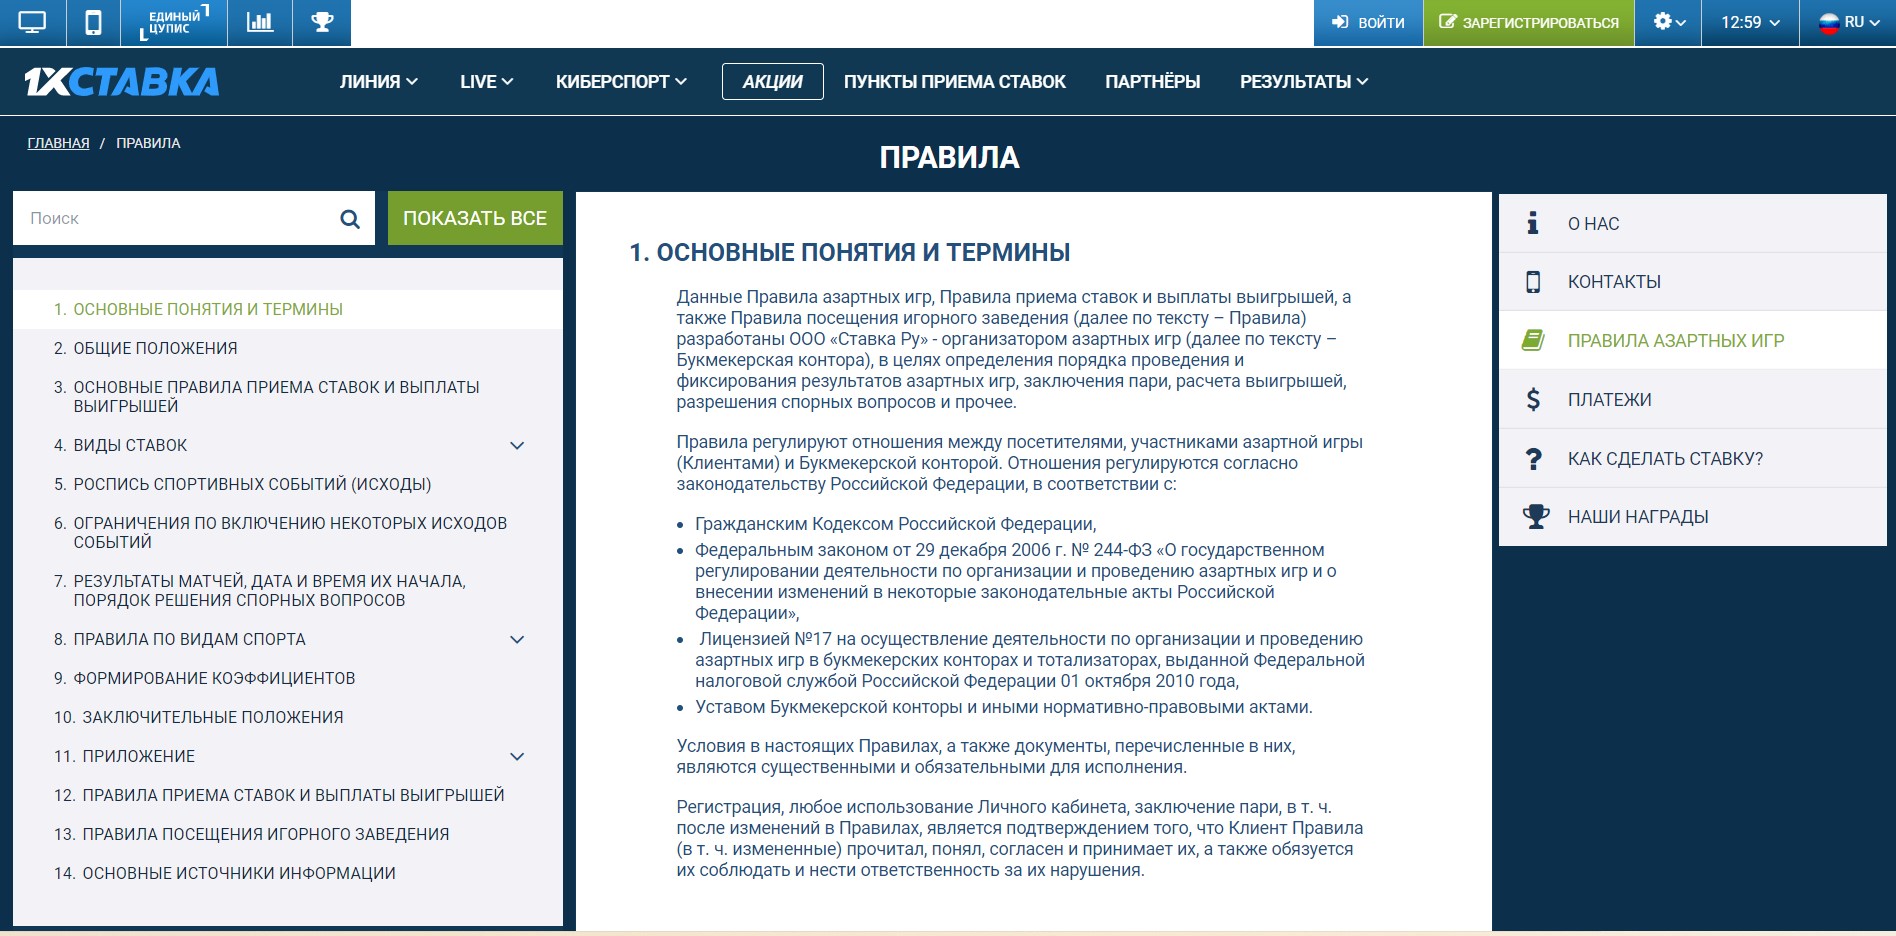
Task: Expand chevron next to Правила по видам спорта
Action: 517,640
